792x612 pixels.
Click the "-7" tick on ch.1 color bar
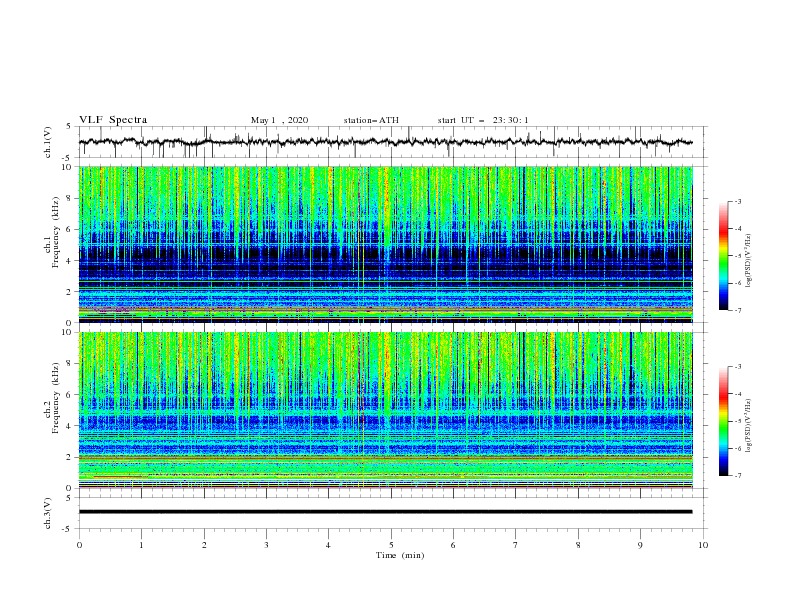click(x=737, y=310)
